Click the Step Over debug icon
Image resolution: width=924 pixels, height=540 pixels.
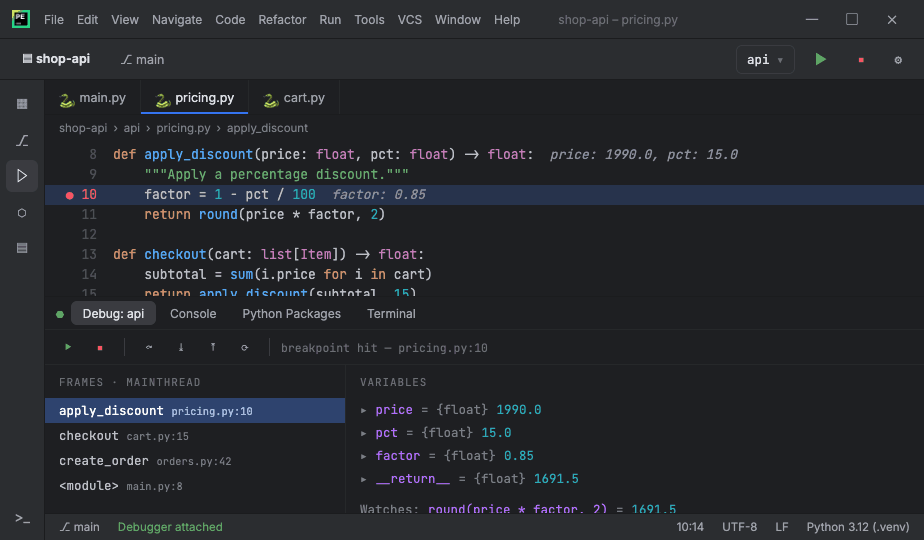coord(149,347)
